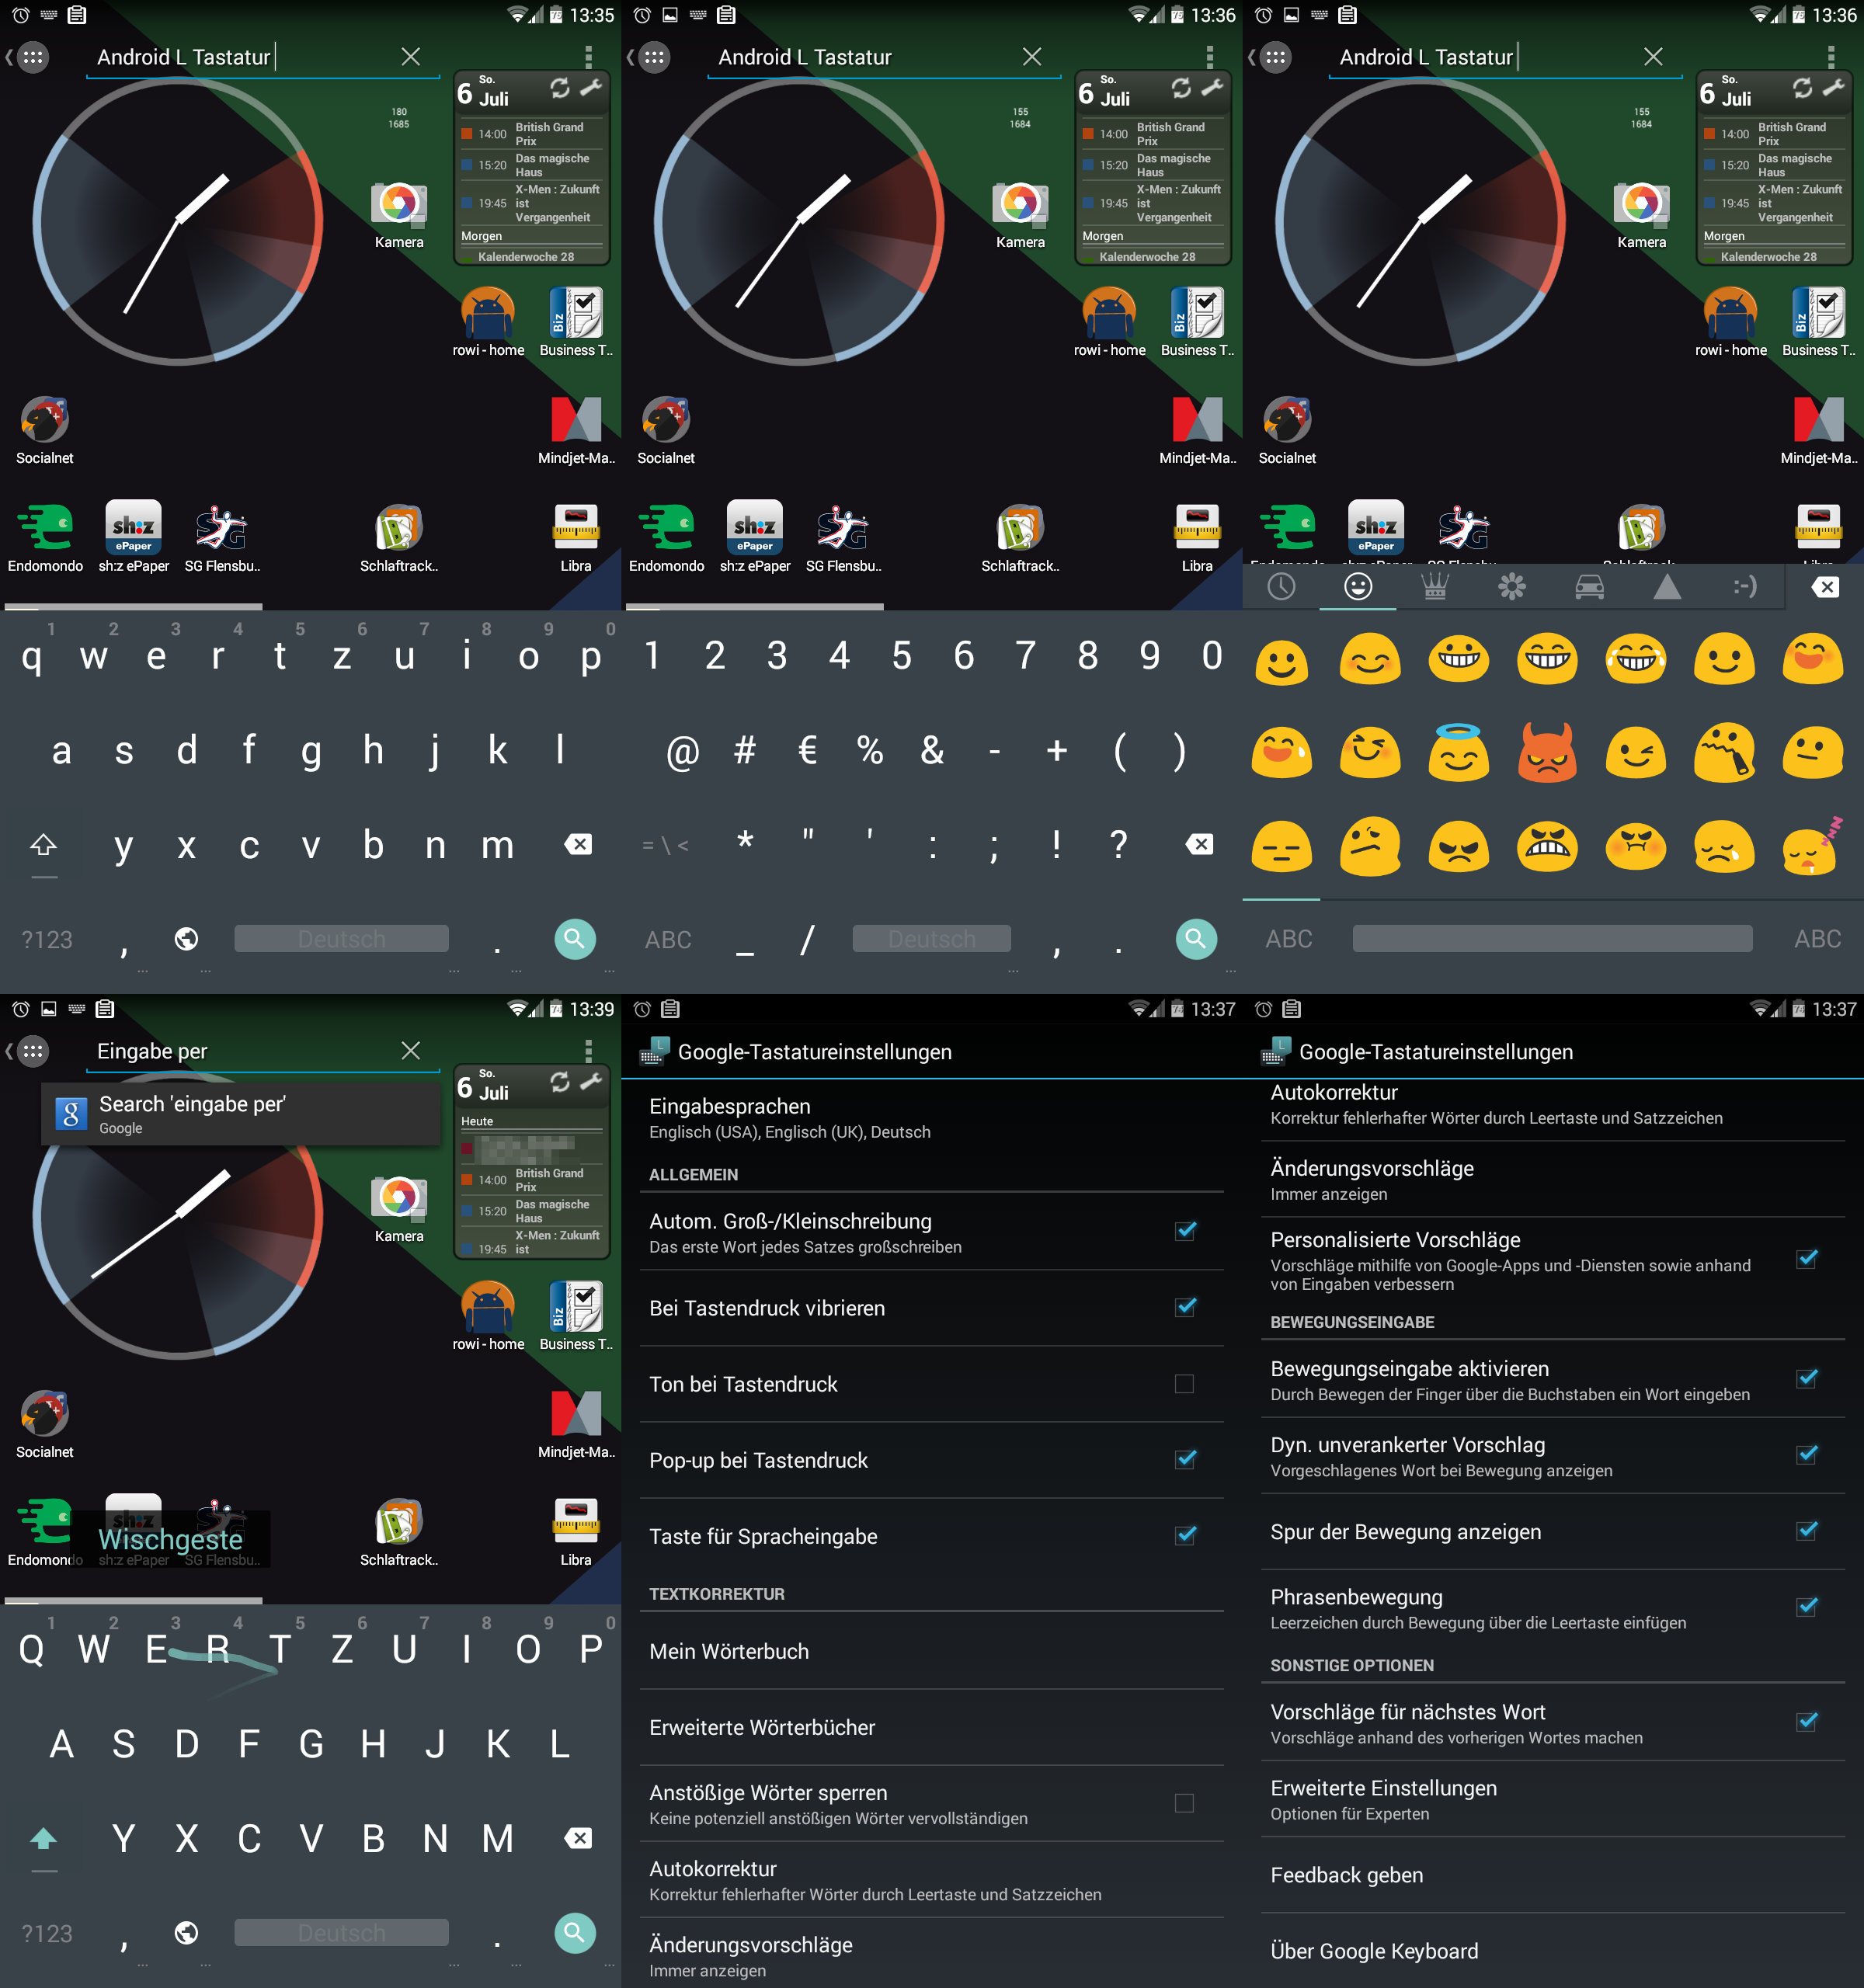The height and width of the screenshot is (1988, 1864).
Task: Tap Google suggestion Search 'eingabe per'
Action: [241, 1114]
